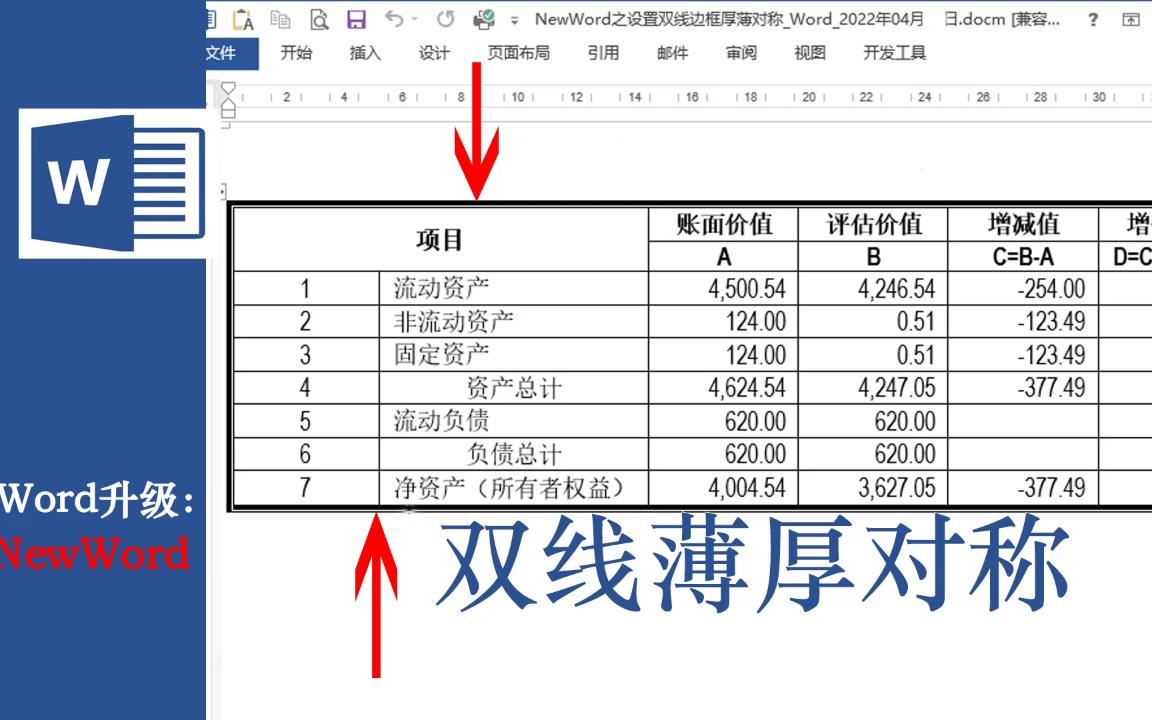
Task: Select the Undo icon
Action: [393, 19]
